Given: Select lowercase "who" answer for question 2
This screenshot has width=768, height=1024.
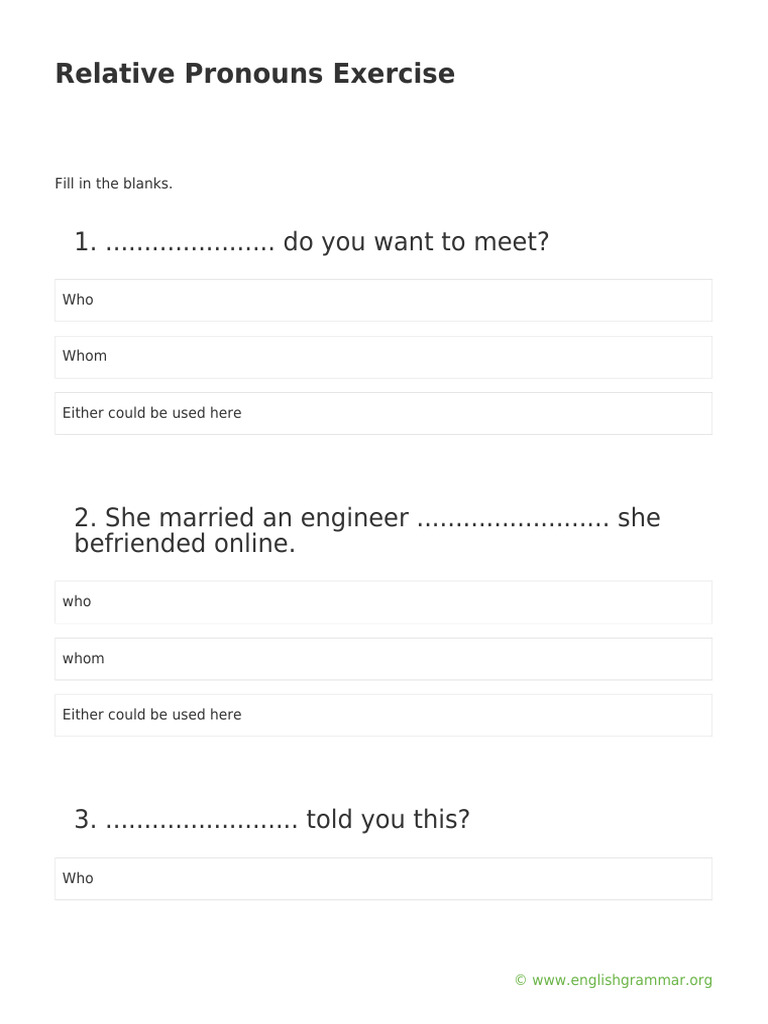Looking at the screenshot, I should 383,602.
